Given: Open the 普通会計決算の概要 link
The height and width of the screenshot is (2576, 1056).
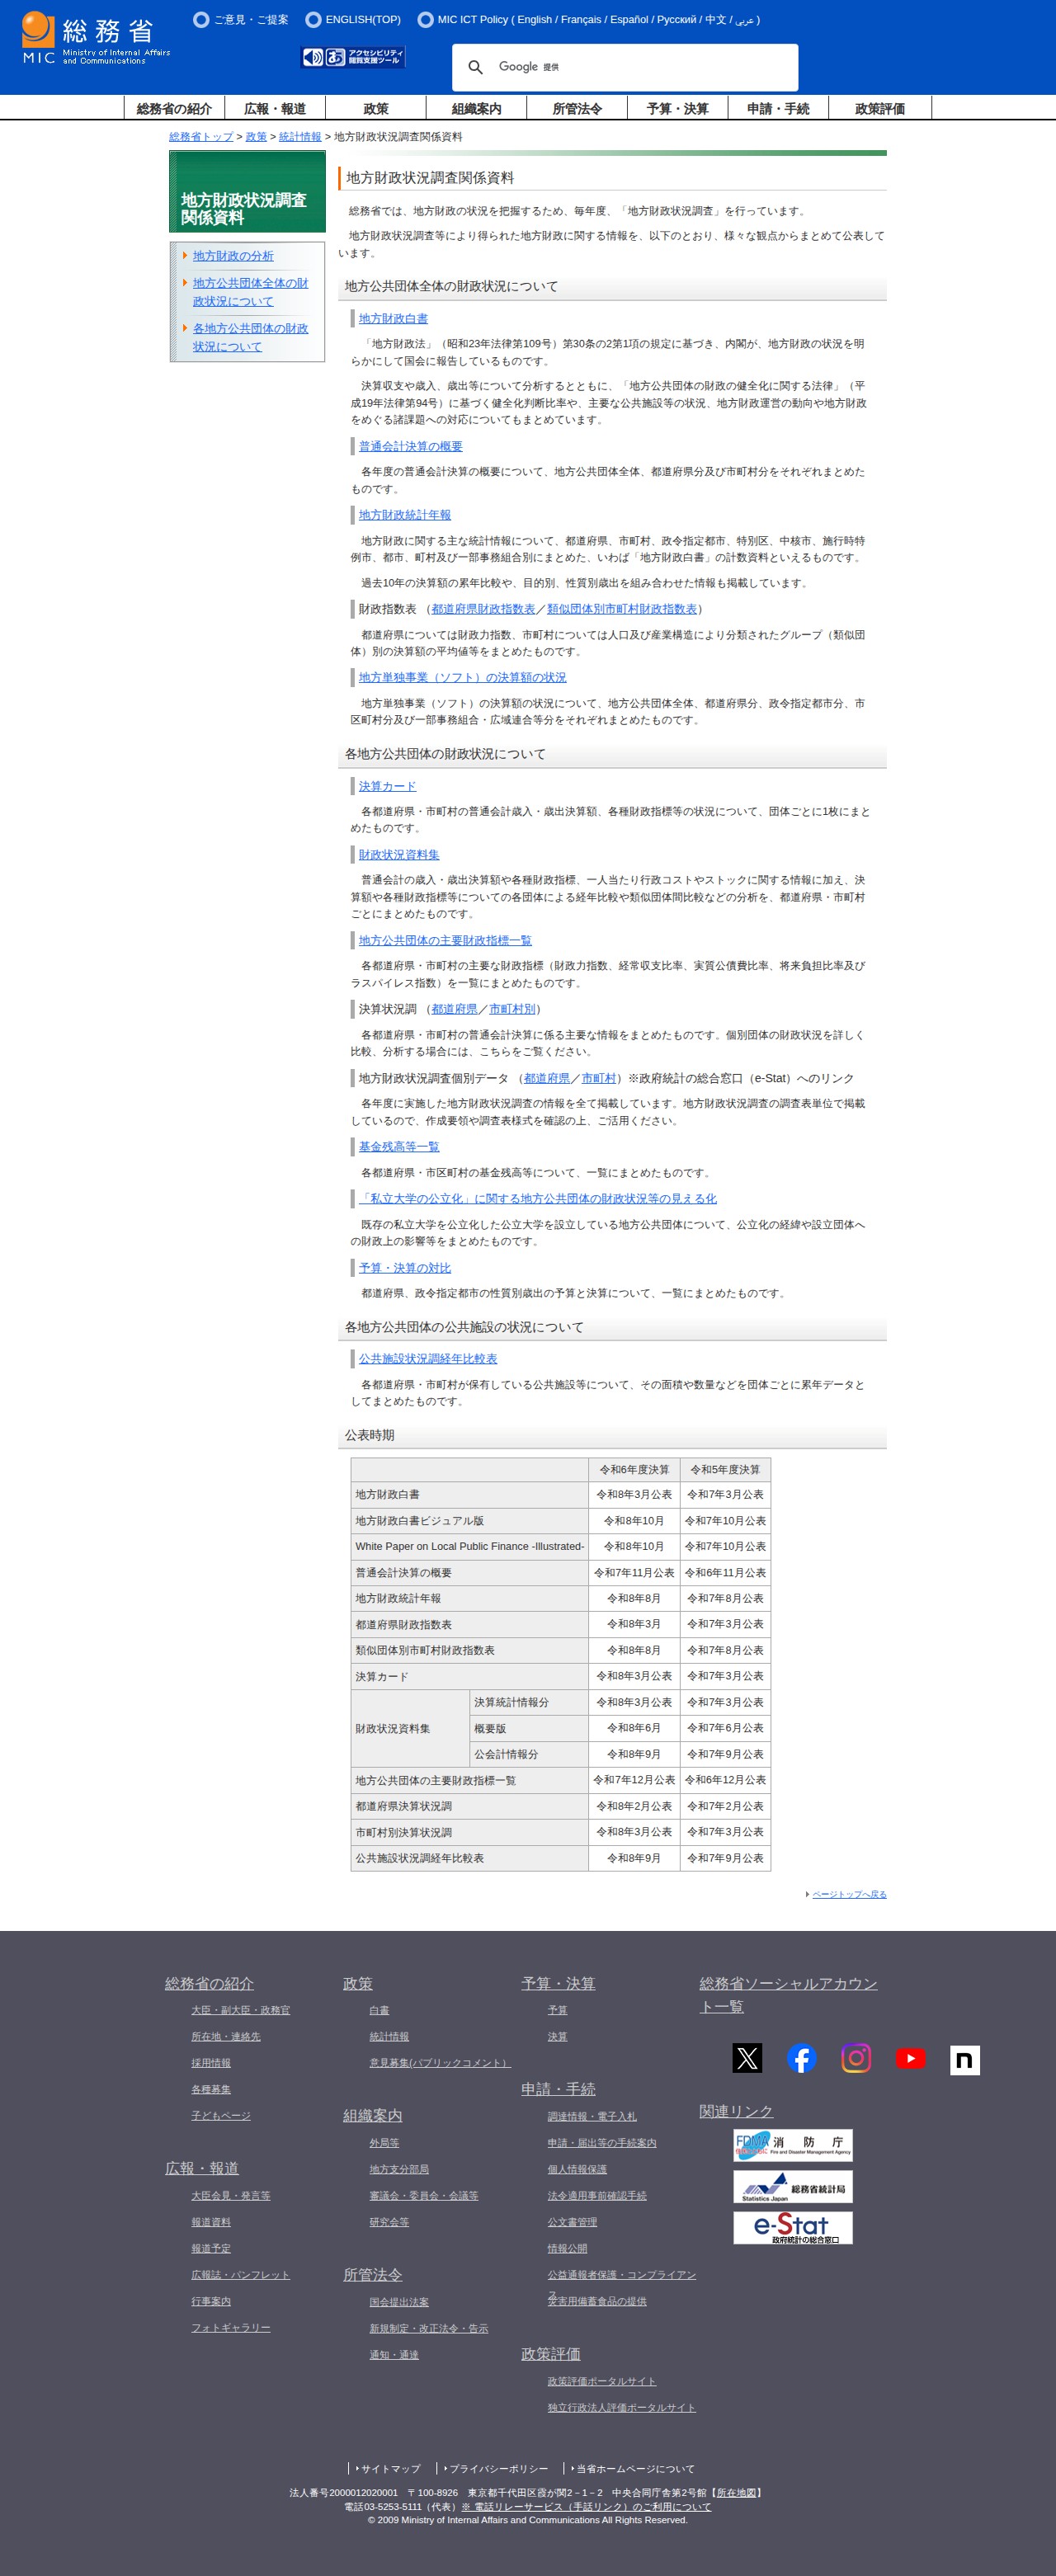Looking at the screenshot, I should 411,446.
